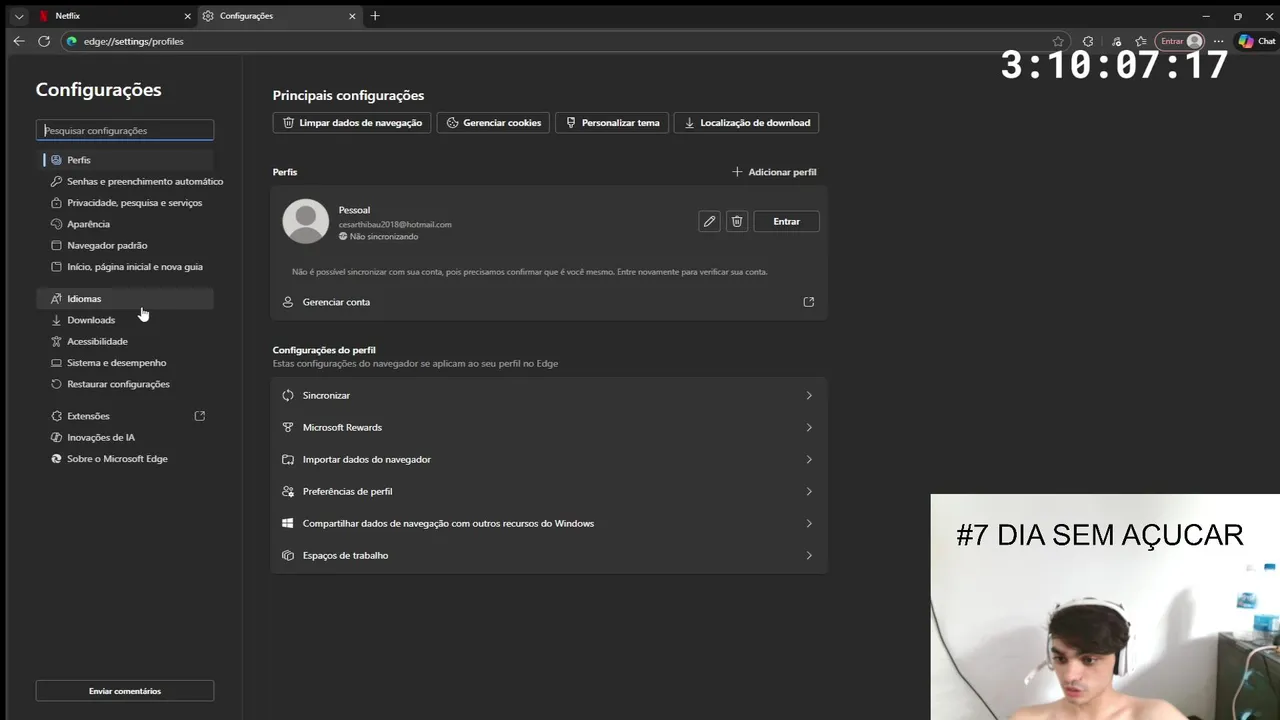The height and width of the screenshot is (720, 1280).
Task: Click Adicionar perfil
Action: tap(774, 172)
